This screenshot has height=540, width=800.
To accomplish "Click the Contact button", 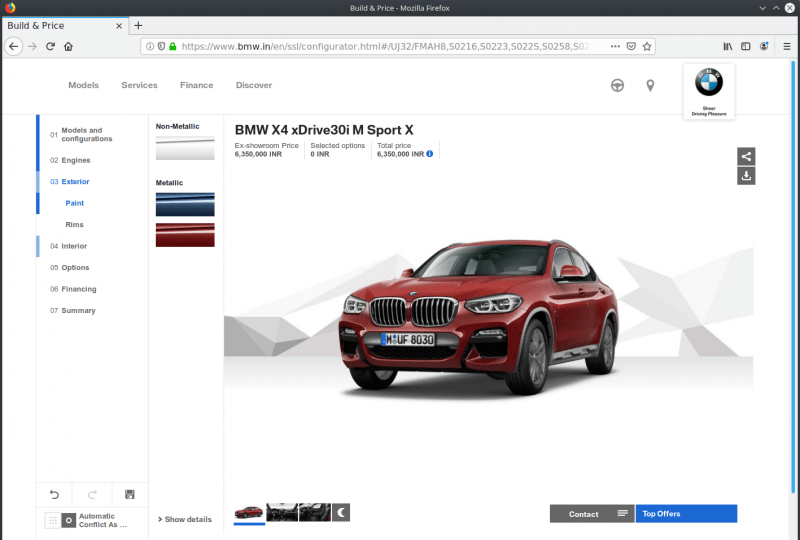I will click(x=592, y=513).
